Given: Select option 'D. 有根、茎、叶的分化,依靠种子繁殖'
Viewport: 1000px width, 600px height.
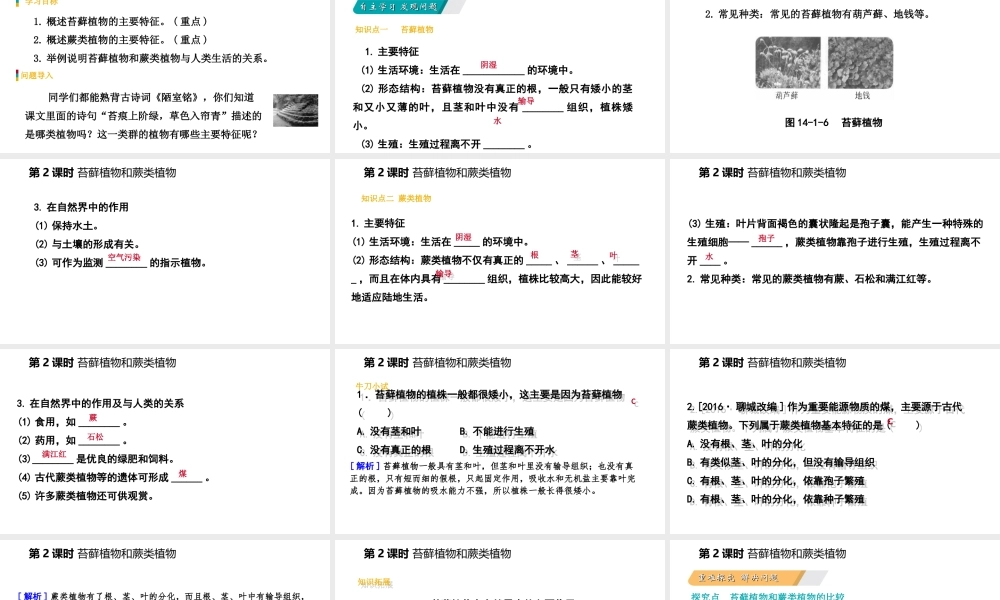Looking at the screenshot, I should tap(776, 499).
